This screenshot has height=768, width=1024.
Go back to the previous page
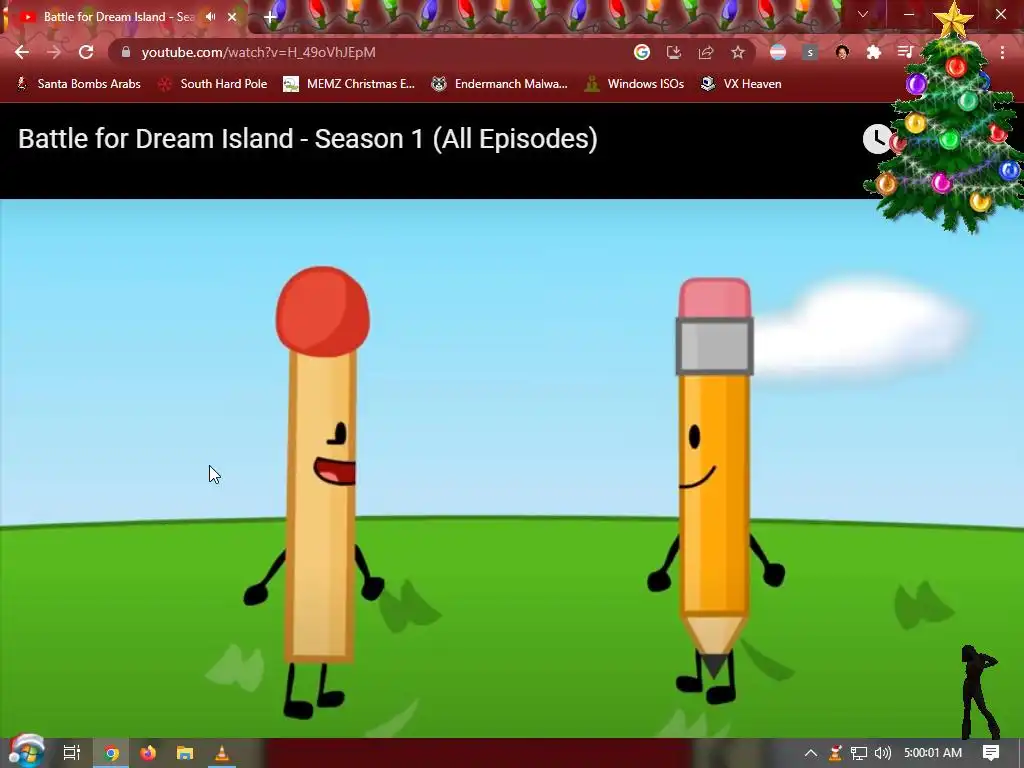click(x=22, y=52)
